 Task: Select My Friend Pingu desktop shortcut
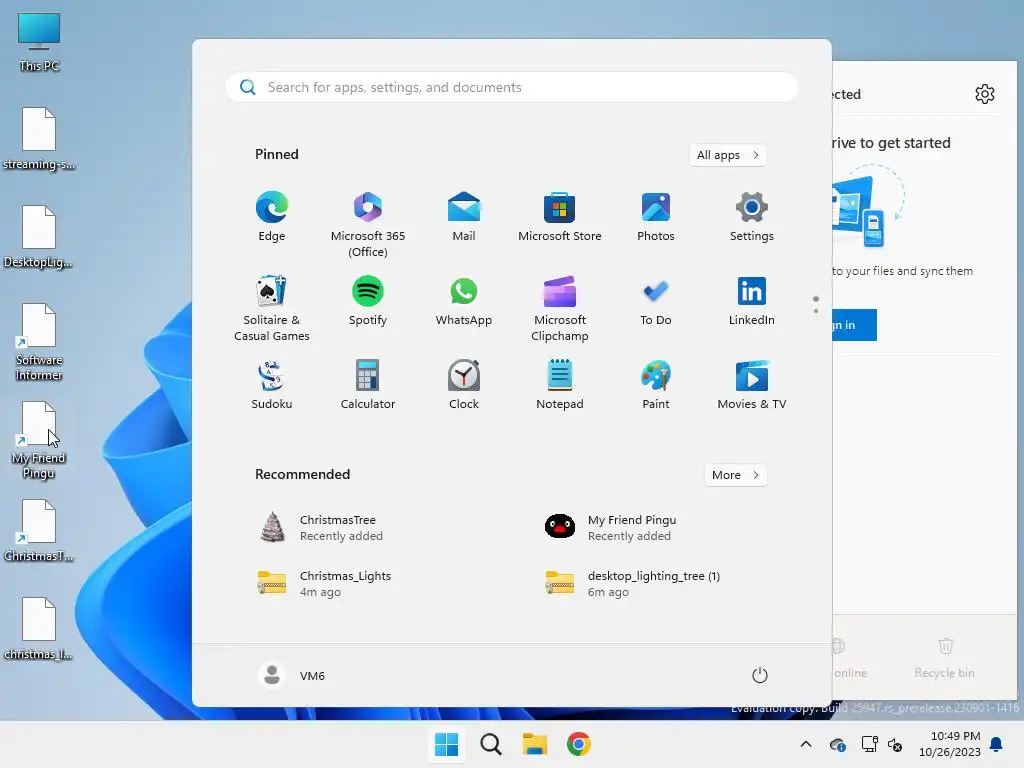click(39, 441)
